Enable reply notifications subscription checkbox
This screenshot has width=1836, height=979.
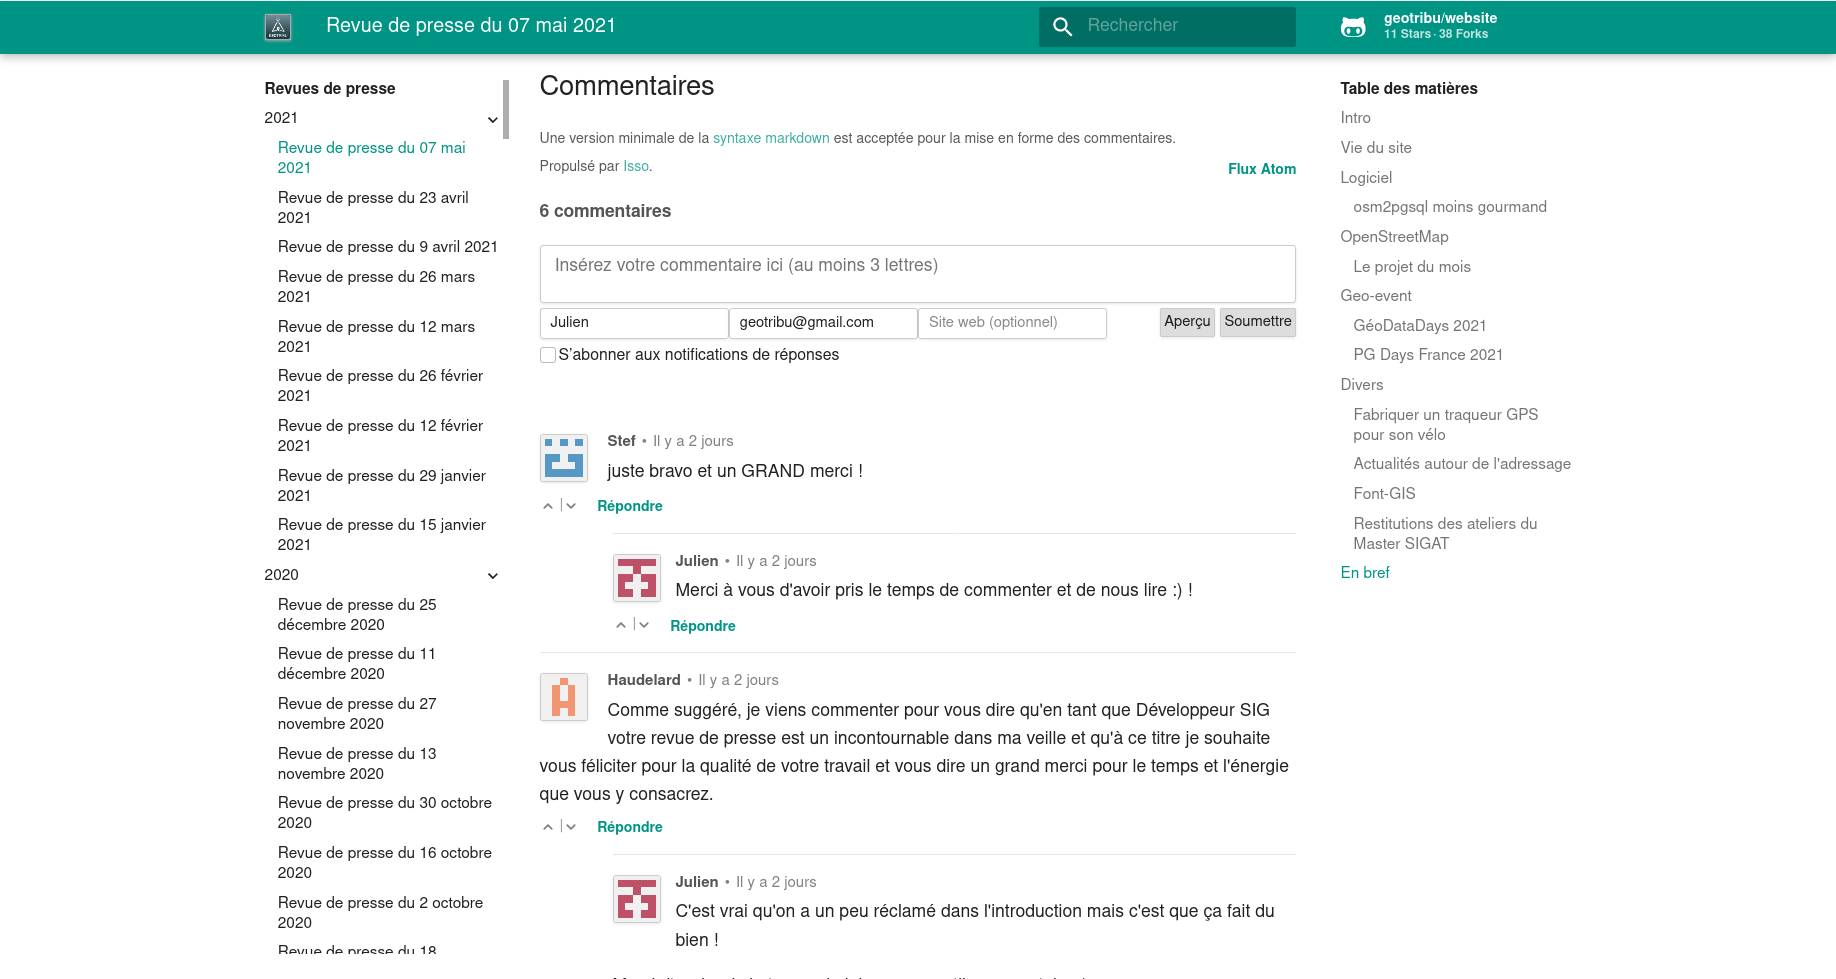point(548,355)
